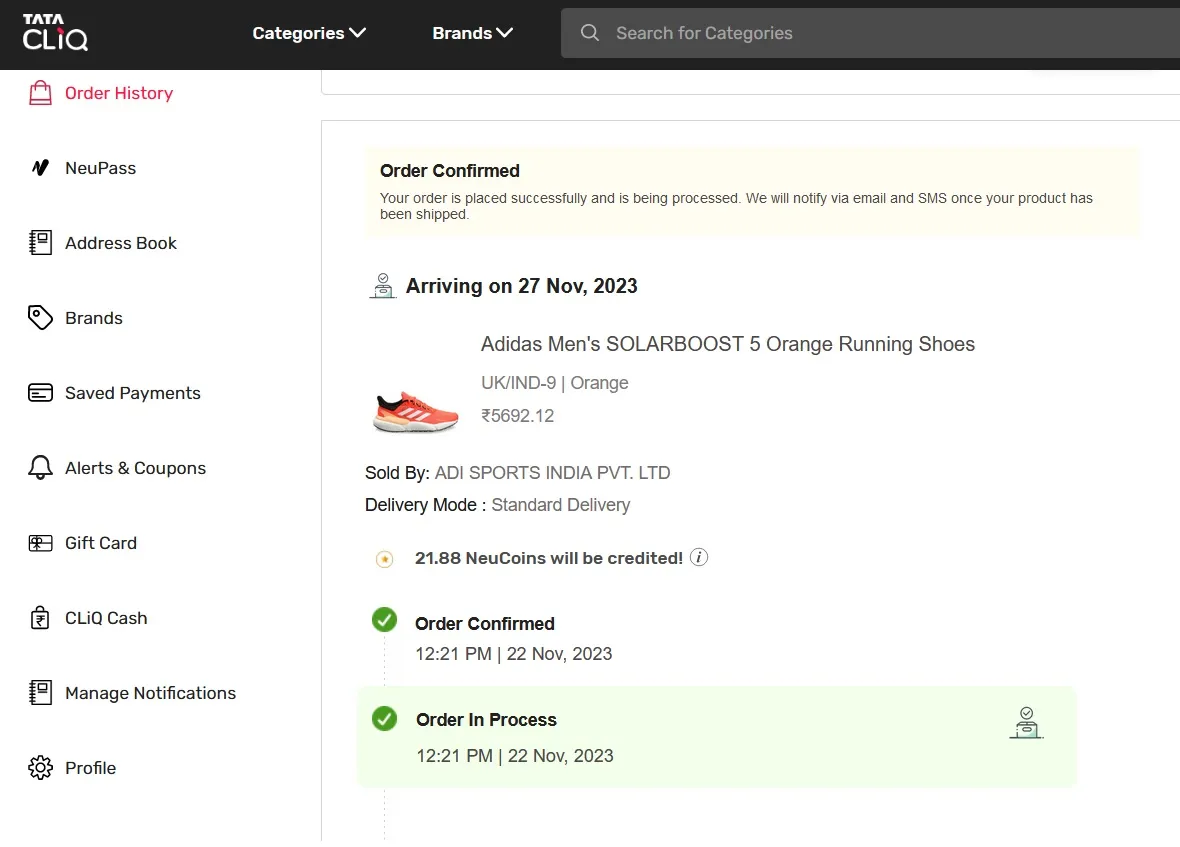
Task: Click the Tata CLiQ logo
Action: click(x=55, y=32)
